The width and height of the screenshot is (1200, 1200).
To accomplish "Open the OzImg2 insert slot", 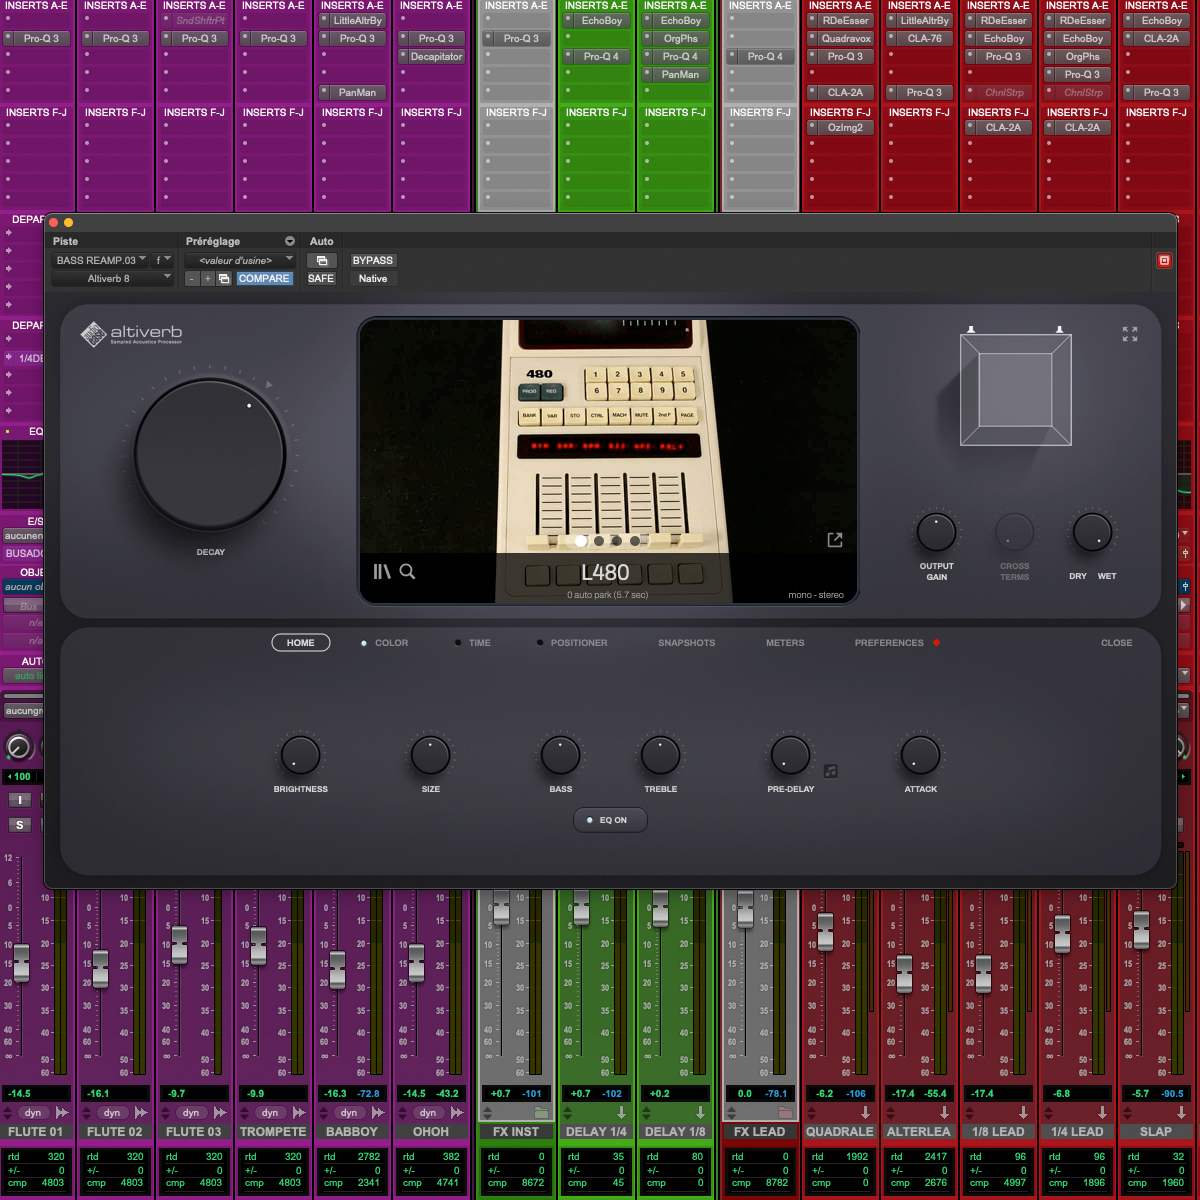I will click(x=840, y=128).
